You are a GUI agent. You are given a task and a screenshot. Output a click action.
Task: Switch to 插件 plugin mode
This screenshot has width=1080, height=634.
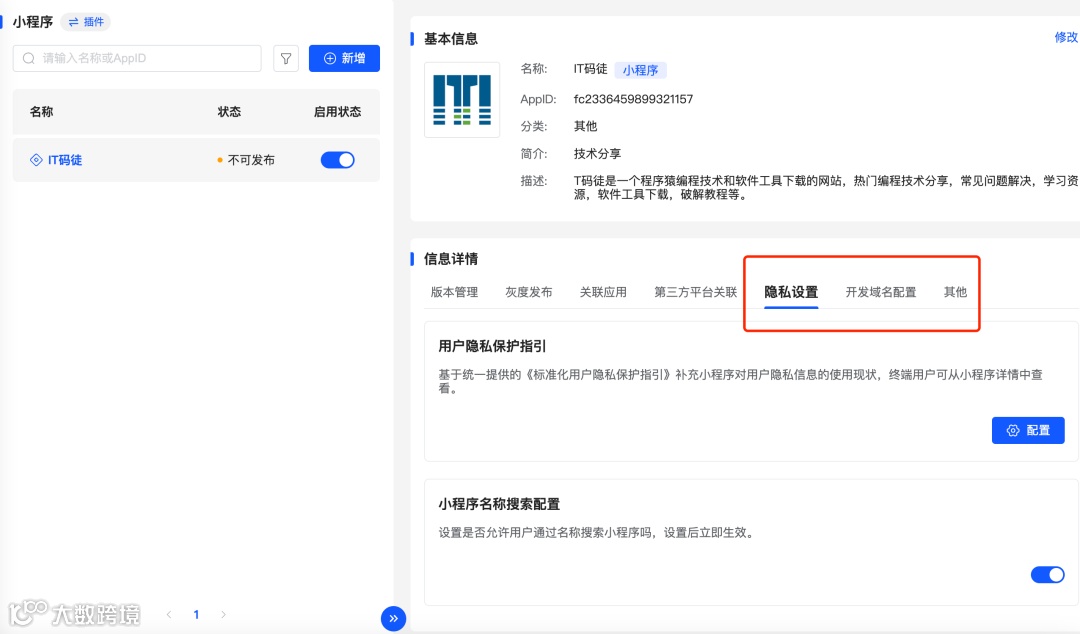coord(86,22)
